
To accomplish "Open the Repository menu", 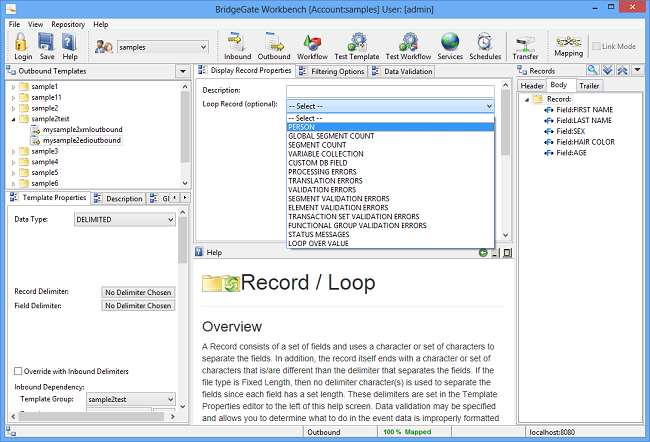I will [68, 24].
